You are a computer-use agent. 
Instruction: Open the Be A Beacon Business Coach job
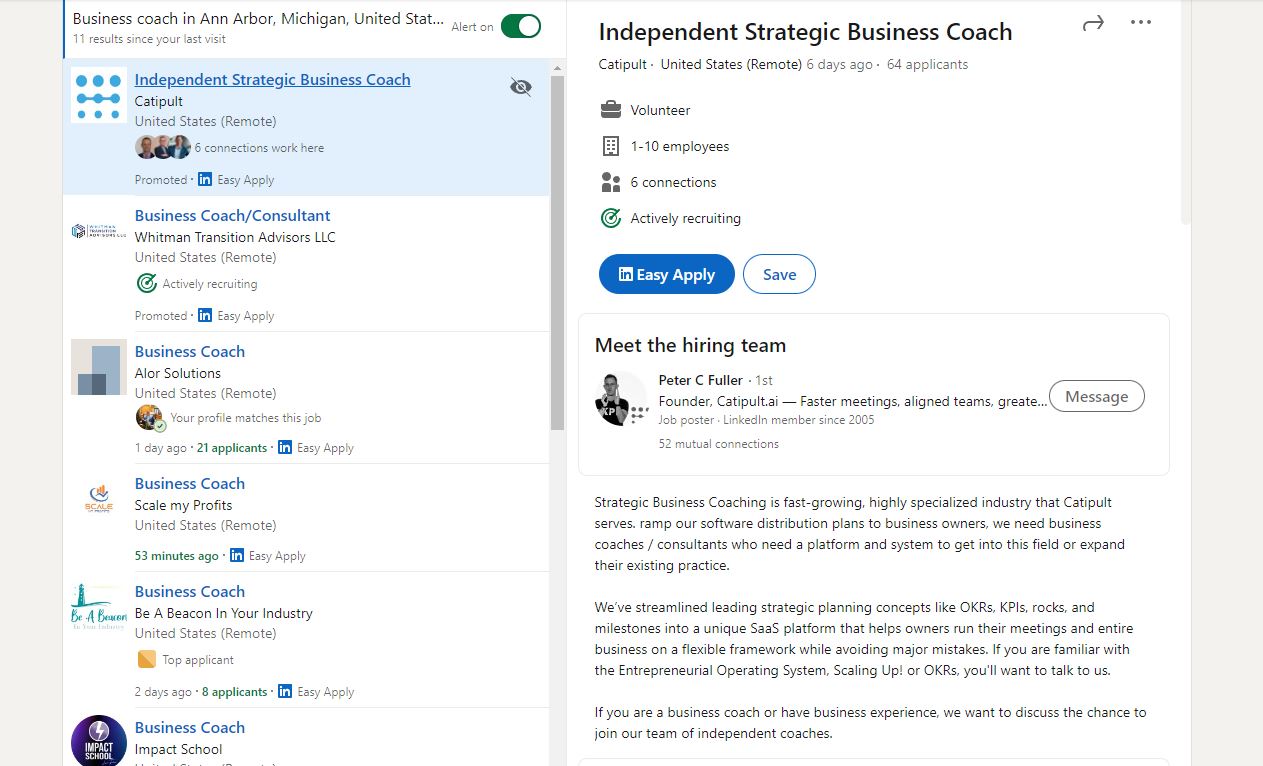click(x=190, y=592)
